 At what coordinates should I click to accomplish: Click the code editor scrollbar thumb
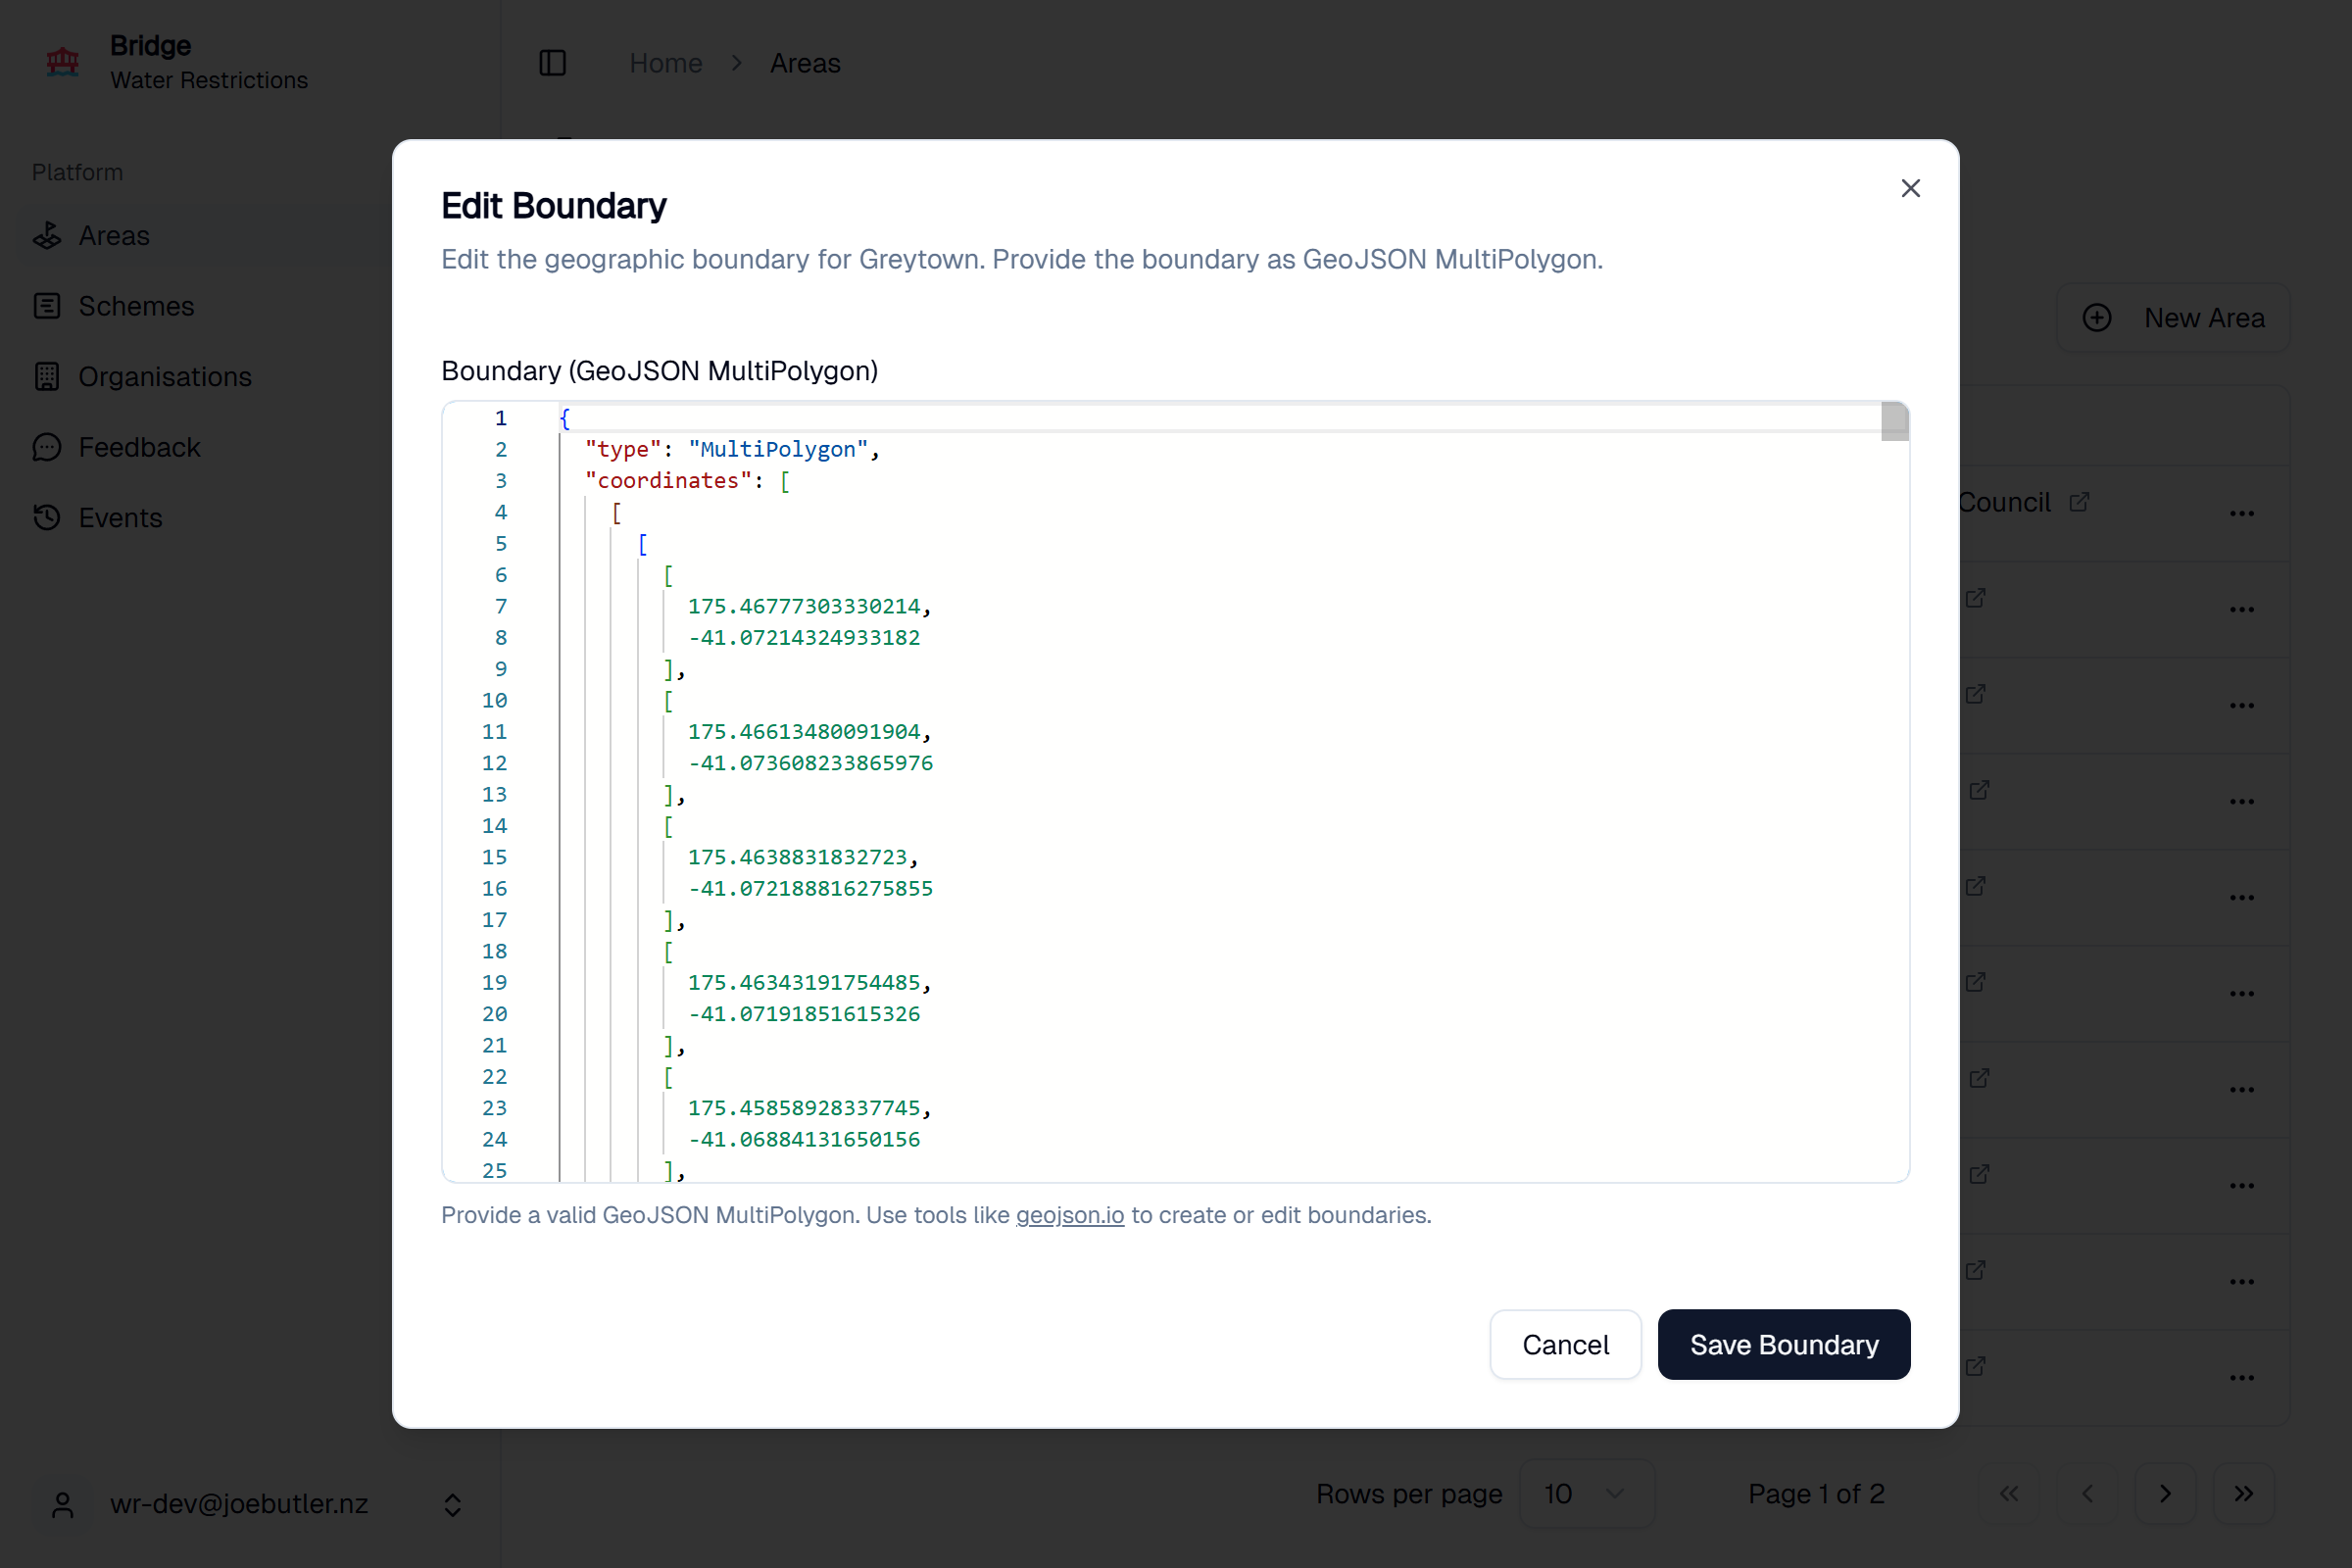pos(1894,421)
